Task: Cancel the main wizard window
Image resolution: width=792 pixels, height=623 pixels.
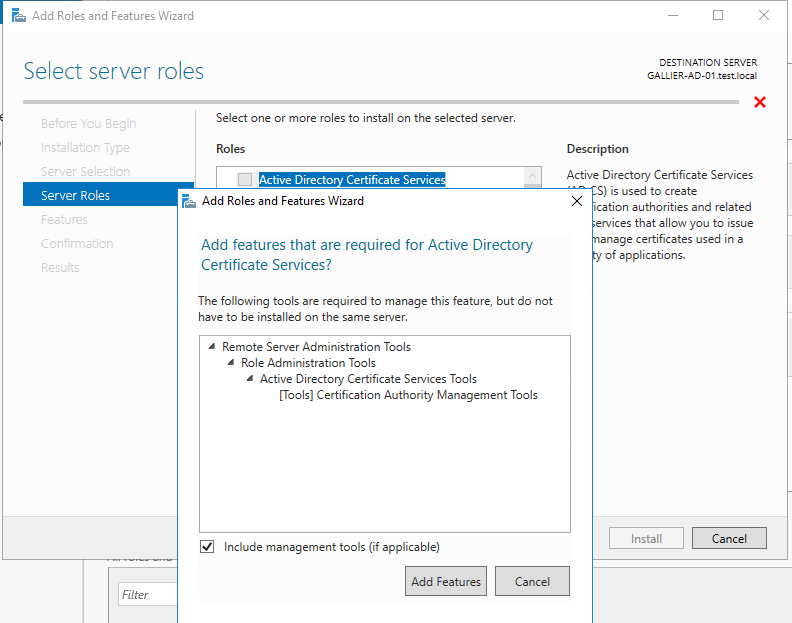Action: (729, 539)
